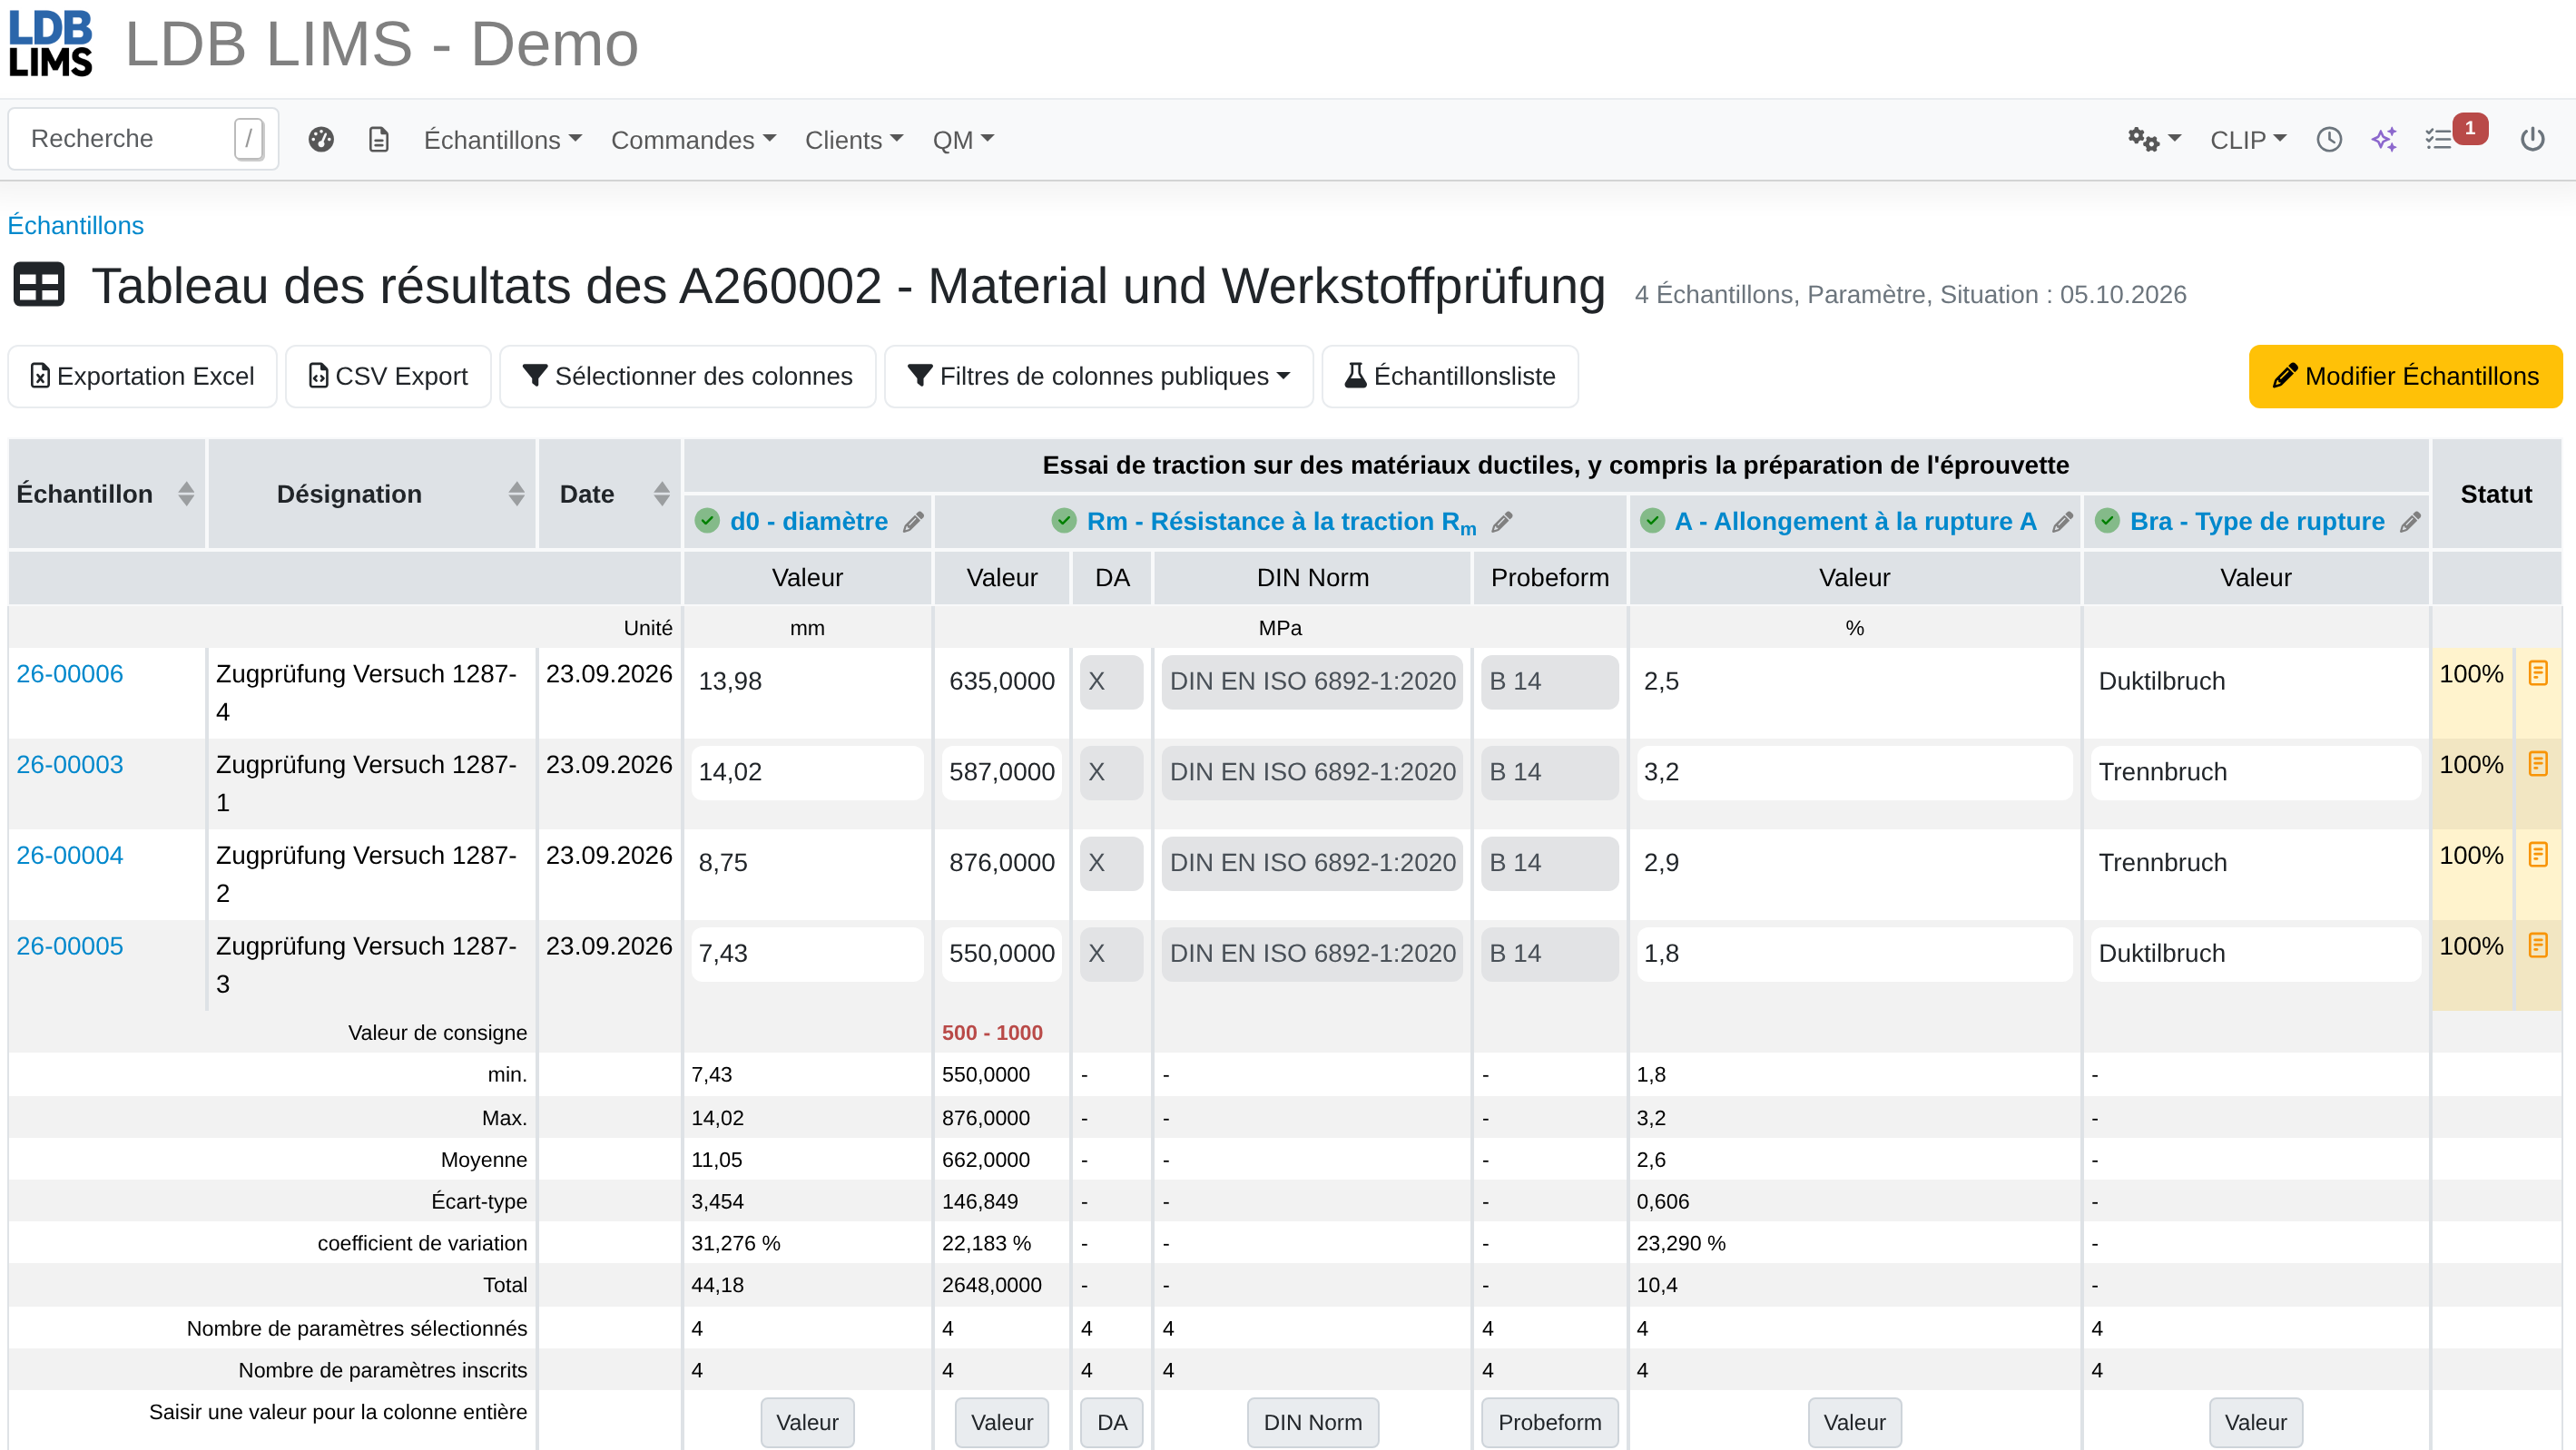Screen dimensions: 2576x1450
Task: Click the LDB LIMS logo
Action: click(x=51, y=44)
